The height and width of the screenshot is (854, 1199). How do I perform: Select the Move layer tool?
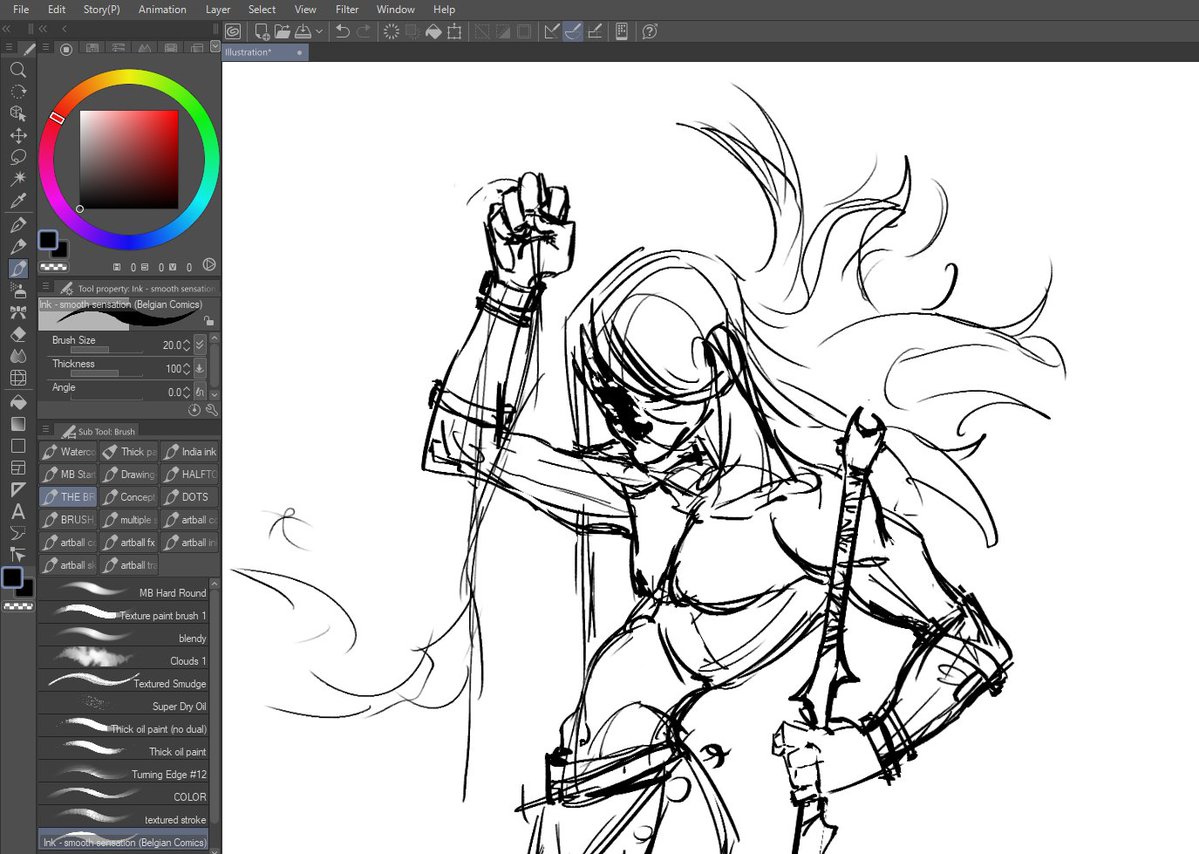tap(18, 136)
